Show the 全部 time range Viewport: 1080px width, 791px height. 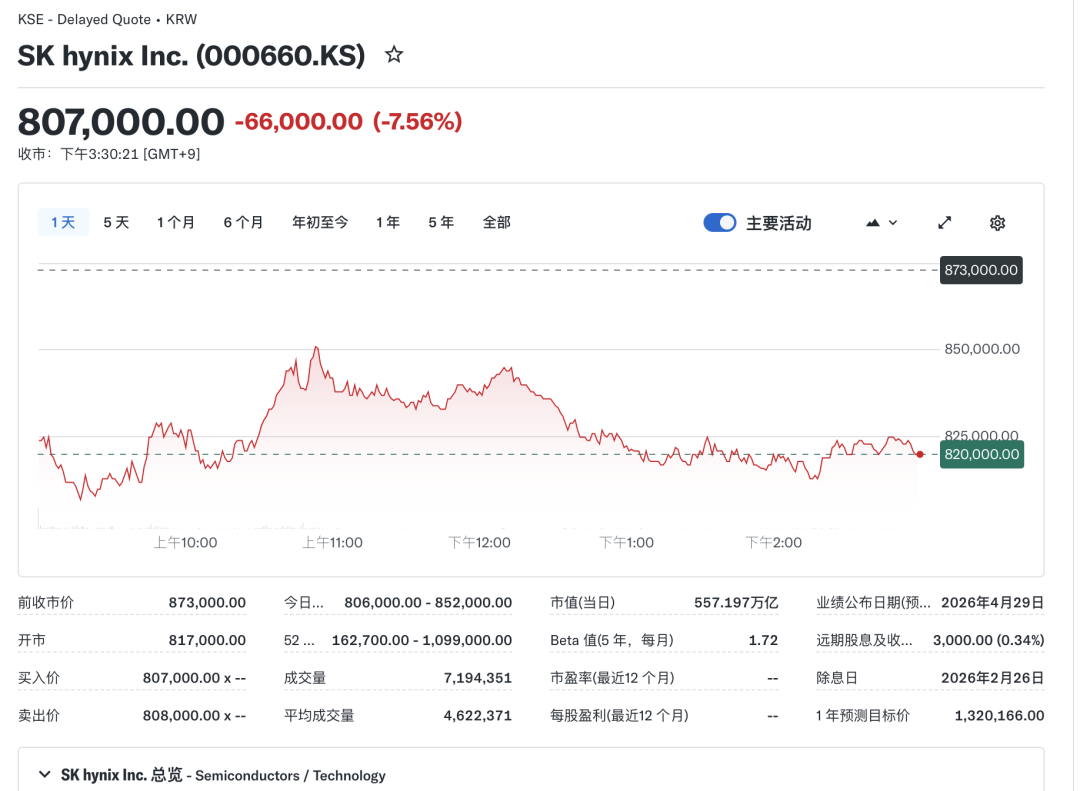(497, 222)
